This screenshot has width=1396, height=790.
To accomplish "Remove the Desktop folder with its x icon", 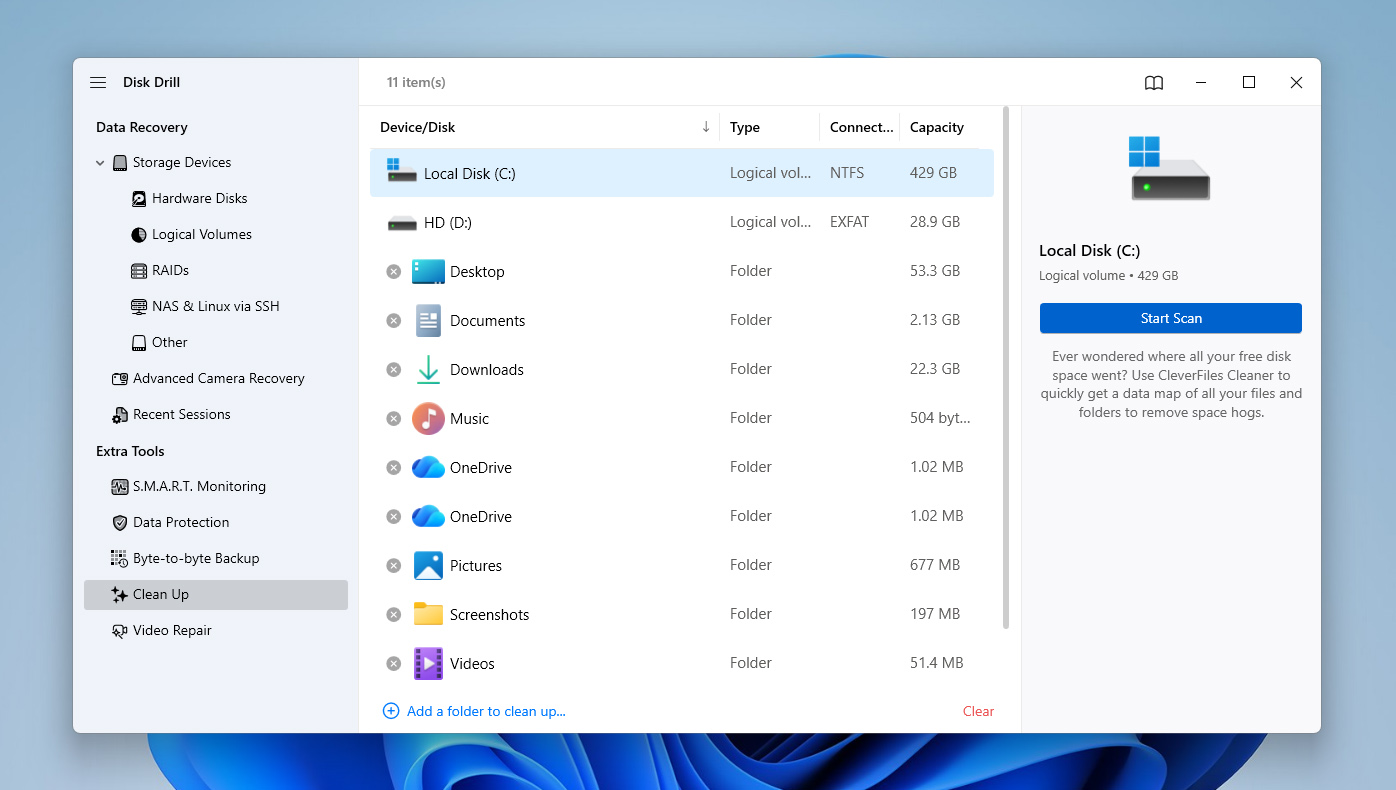I will tap(394, 272).
